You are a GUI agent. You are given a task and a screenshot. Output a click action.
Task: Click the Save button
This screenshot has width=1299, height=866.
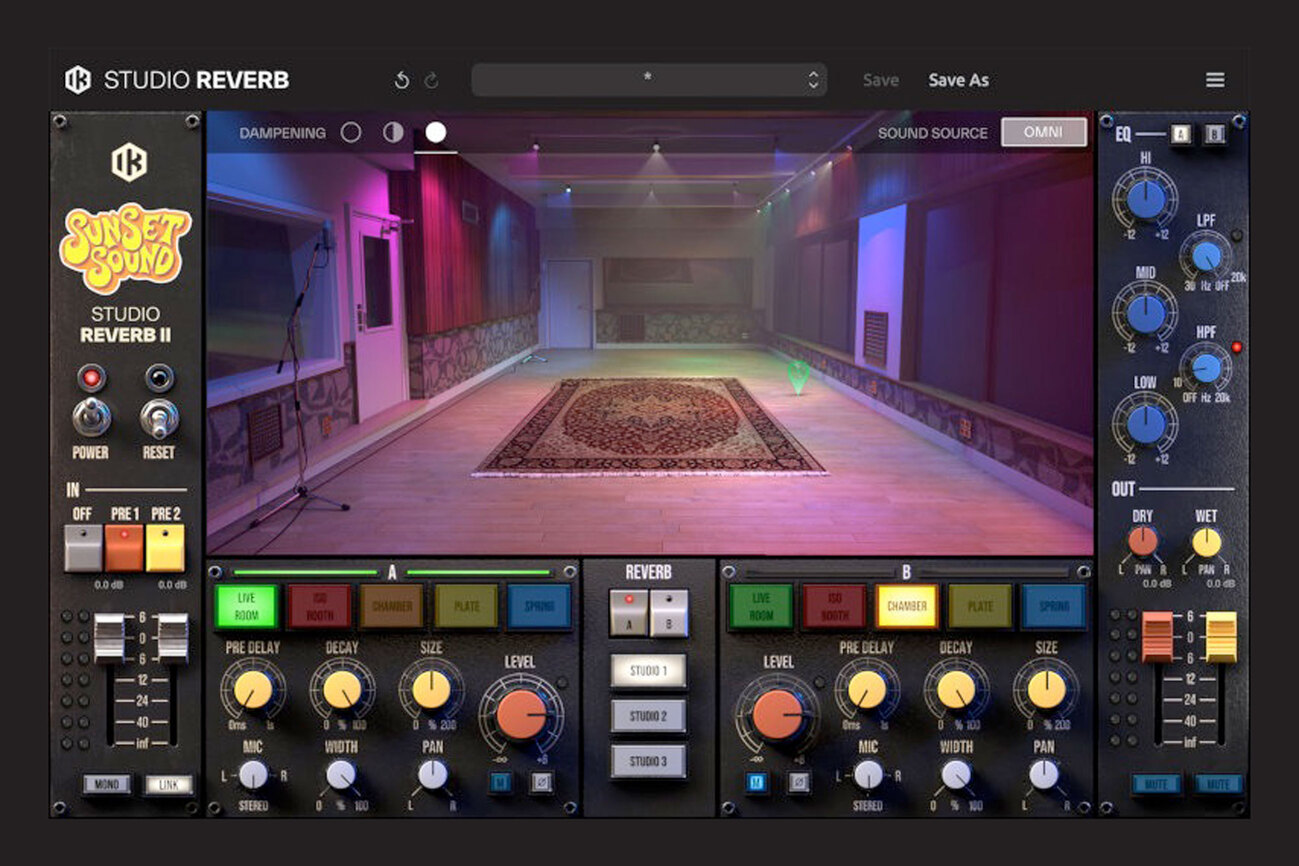[881, 80]
